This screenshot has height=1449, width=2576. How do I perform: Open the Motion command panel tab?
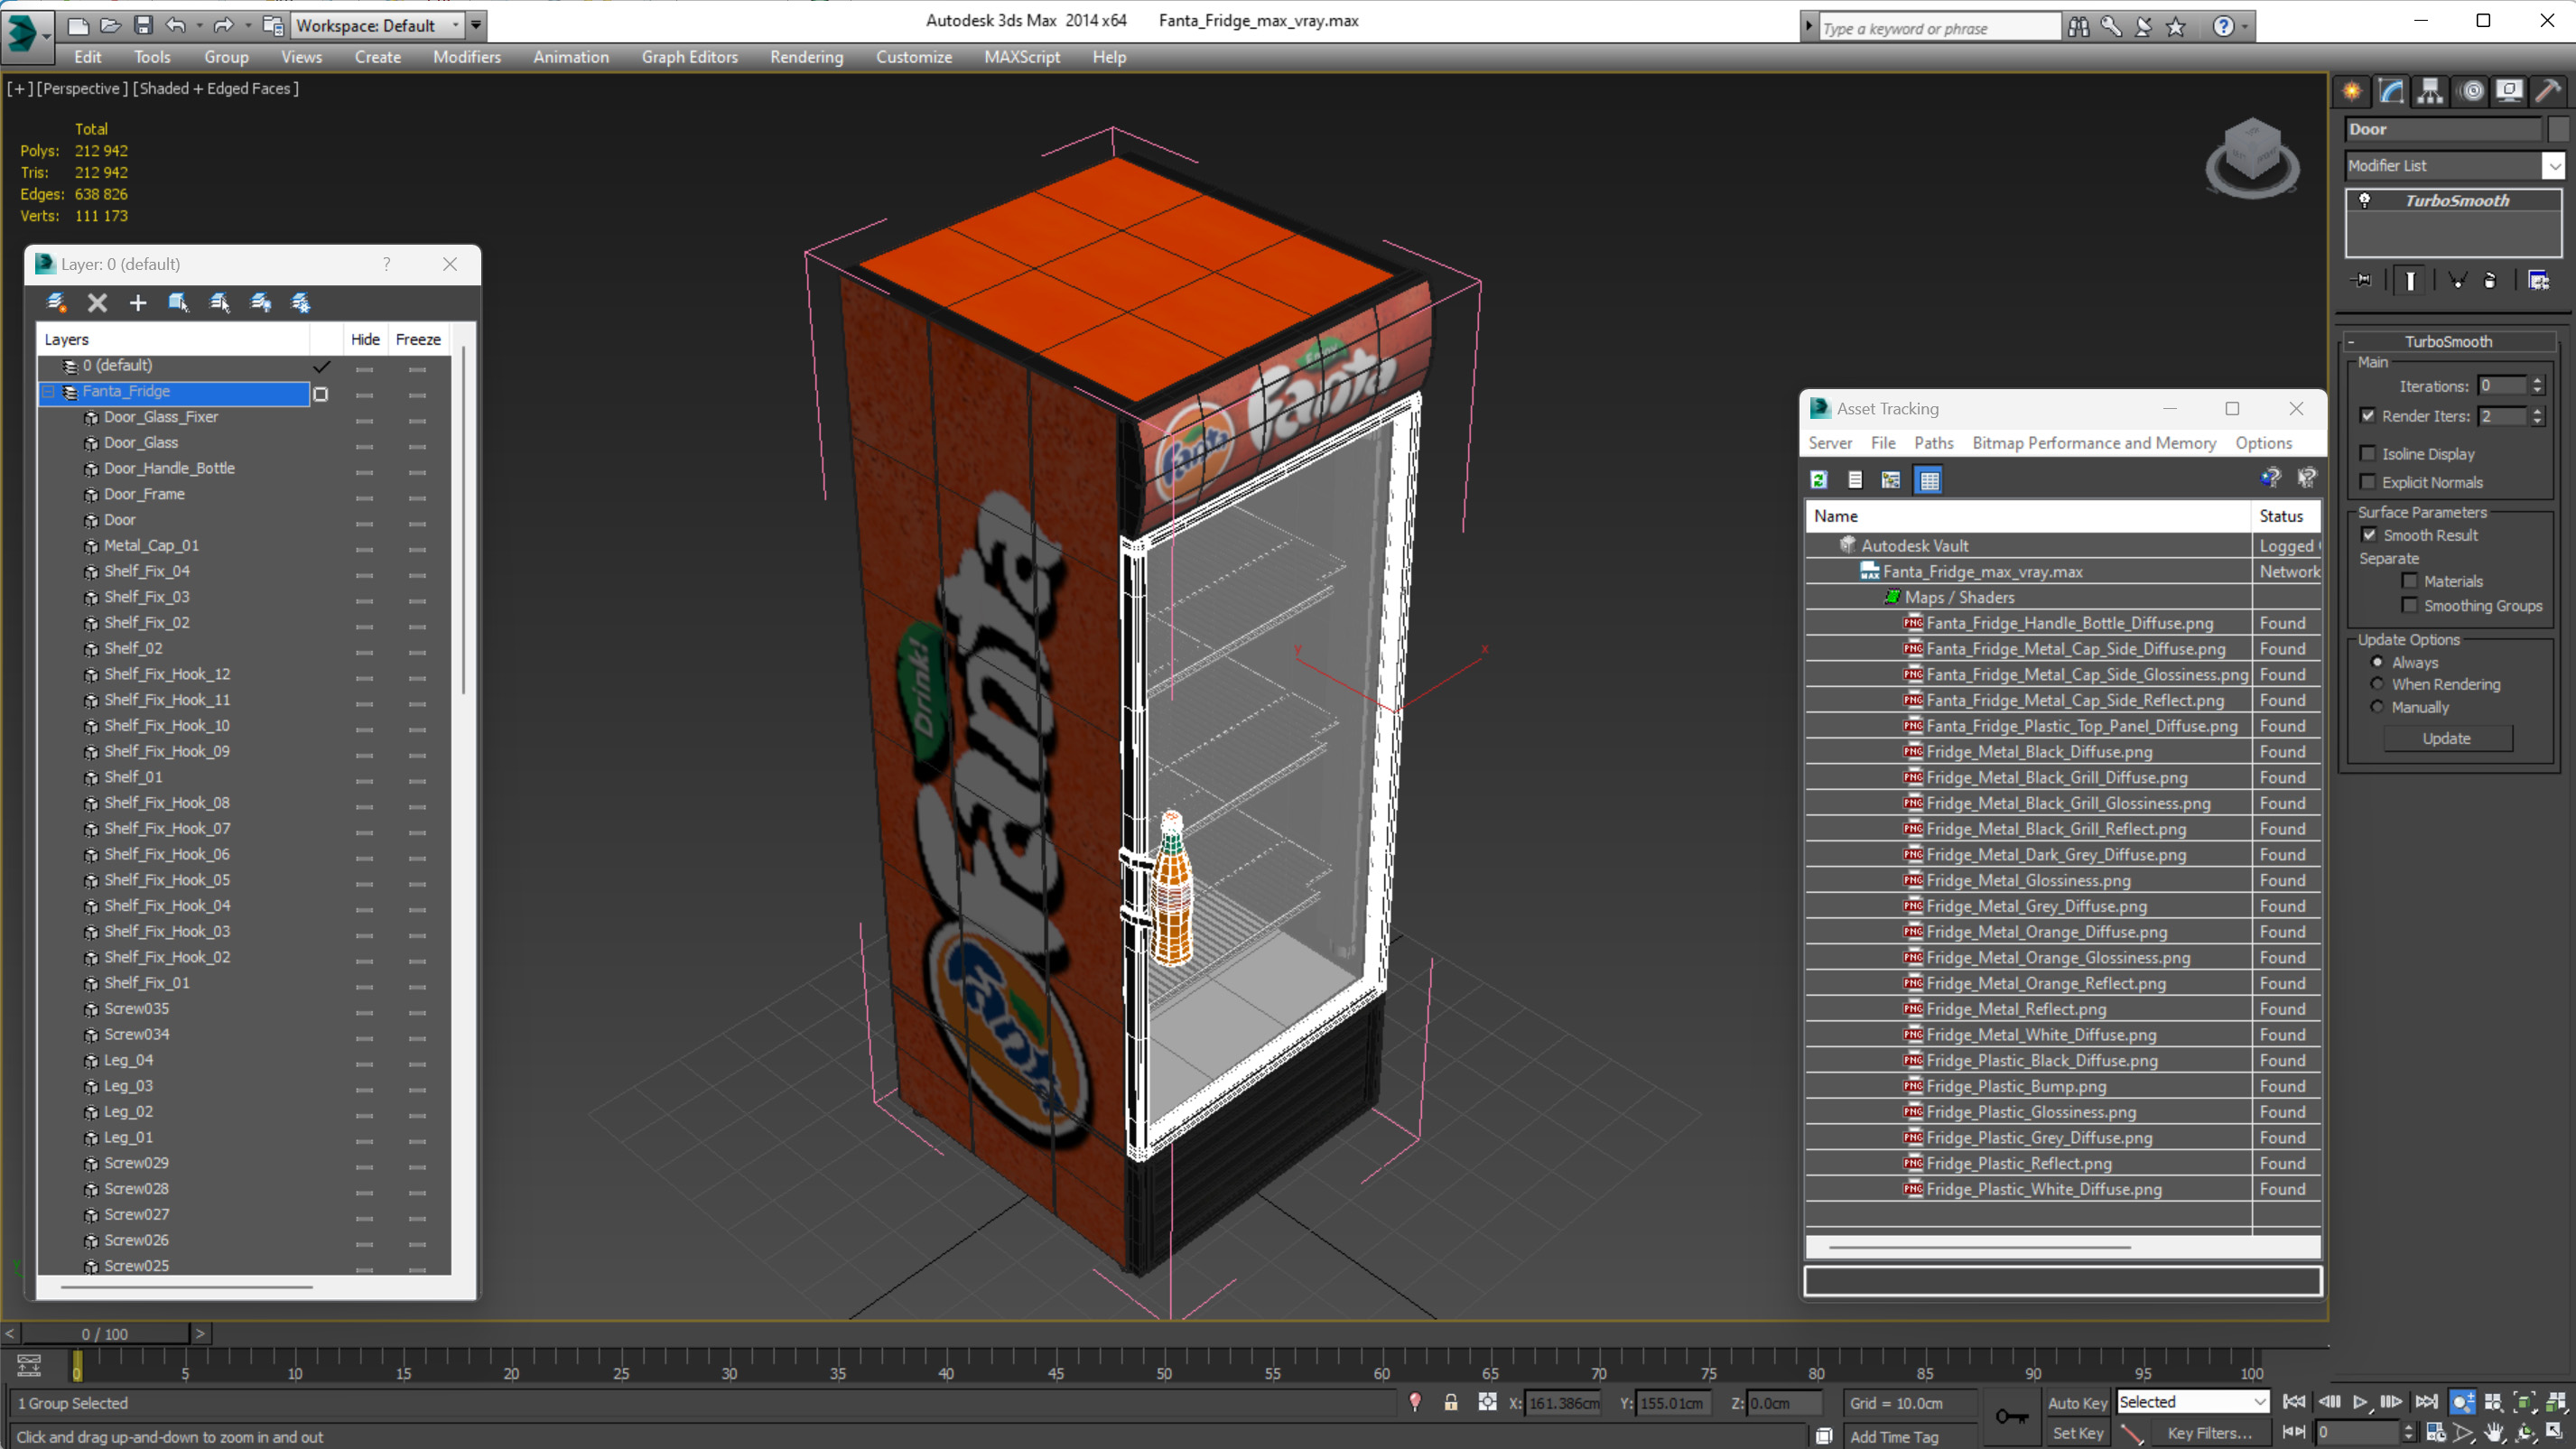pos(2472,91)
